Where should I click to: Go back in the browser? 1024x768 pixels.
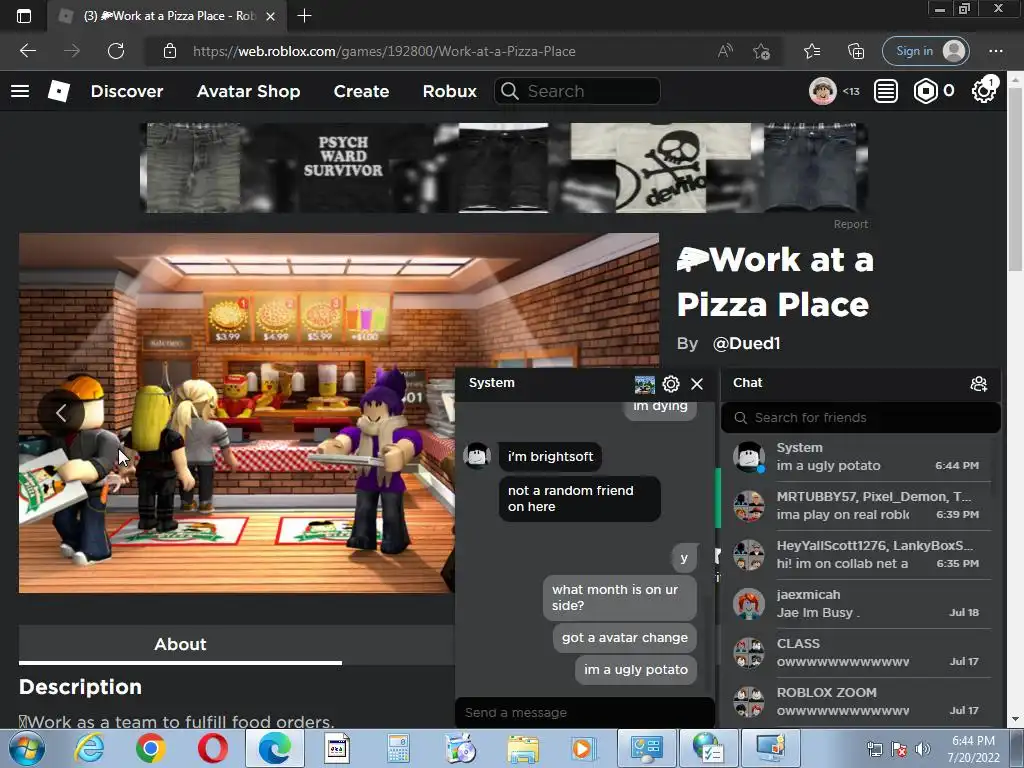click(27, 51)
